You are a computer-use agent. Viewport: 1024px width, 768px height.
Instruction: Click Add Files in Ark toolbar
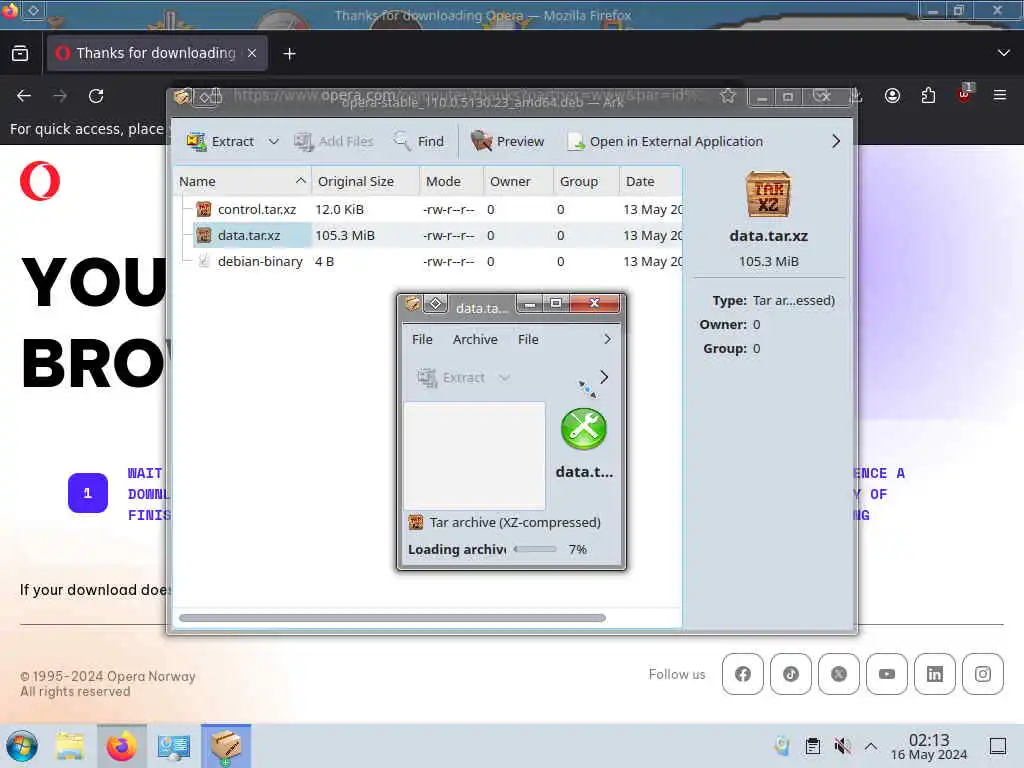[x=334, y=141]
